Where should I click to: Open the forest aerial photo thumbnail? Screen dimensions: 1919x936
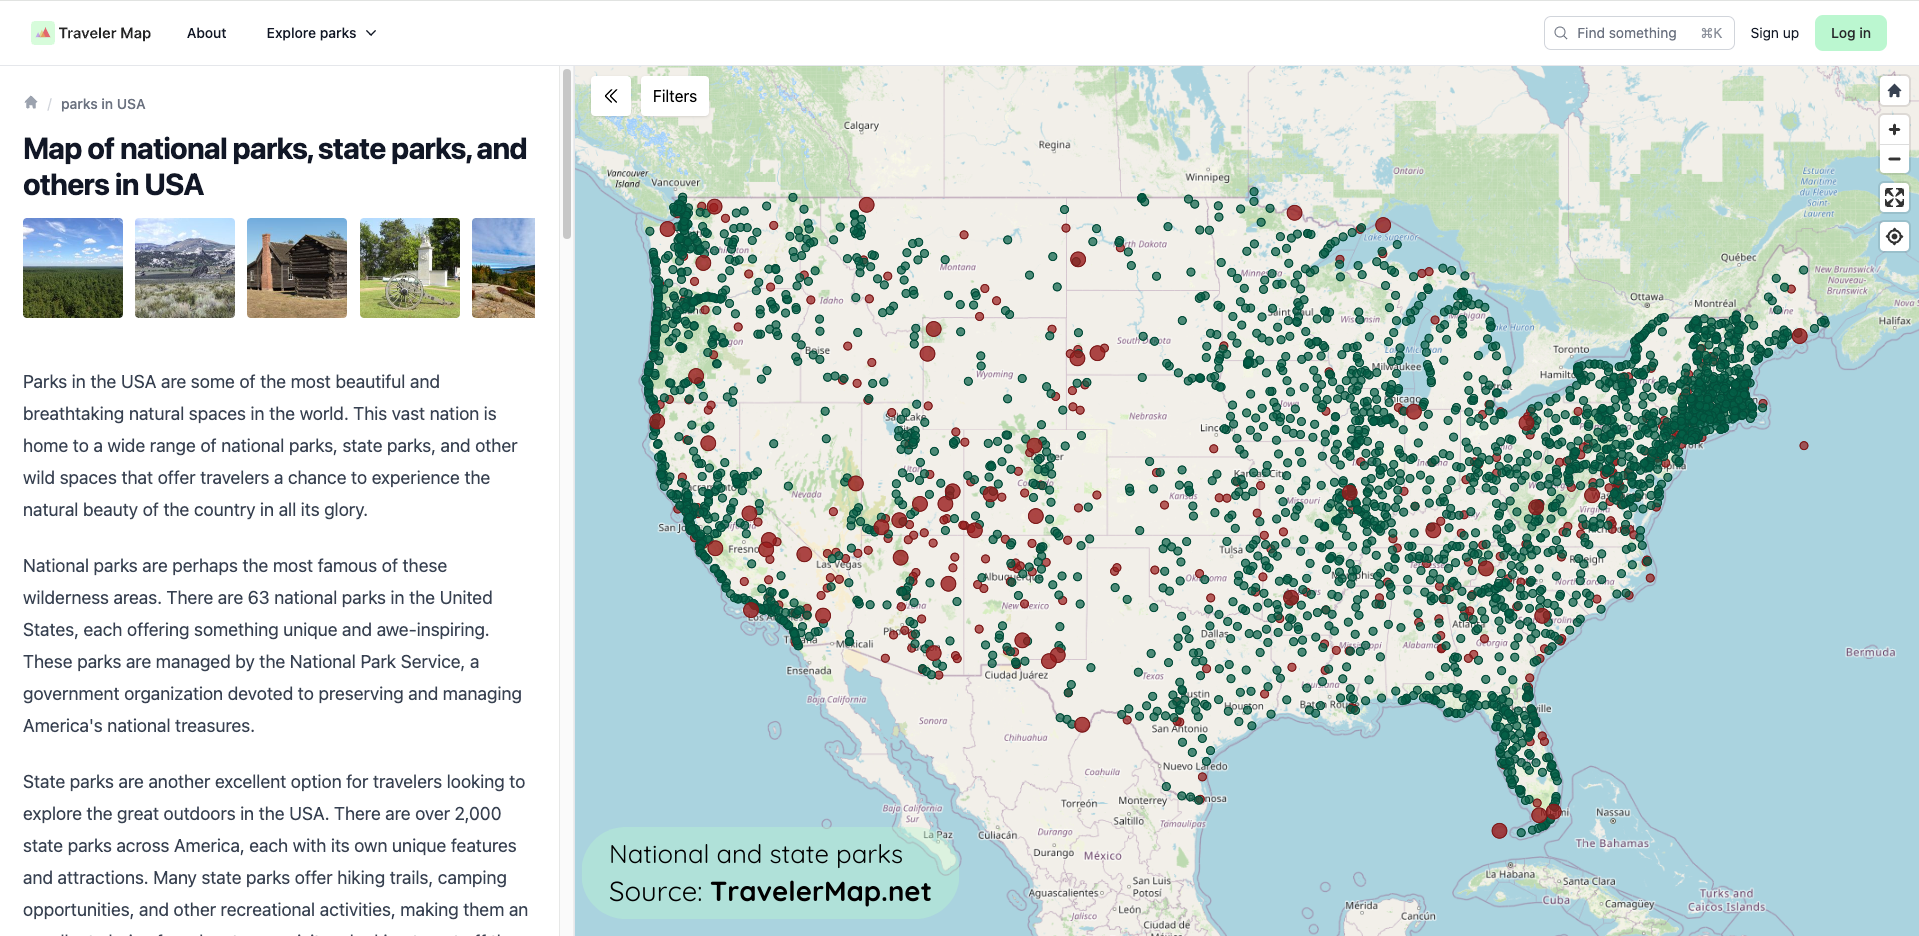click(73, 268)
